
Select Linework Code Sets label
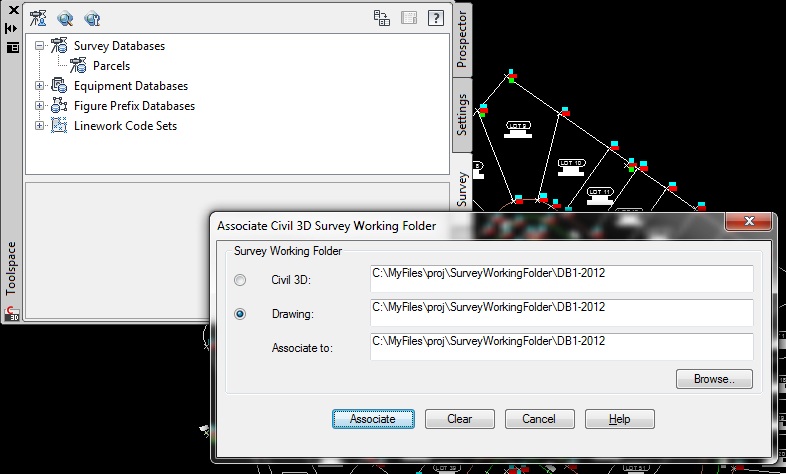pos(125,126)
